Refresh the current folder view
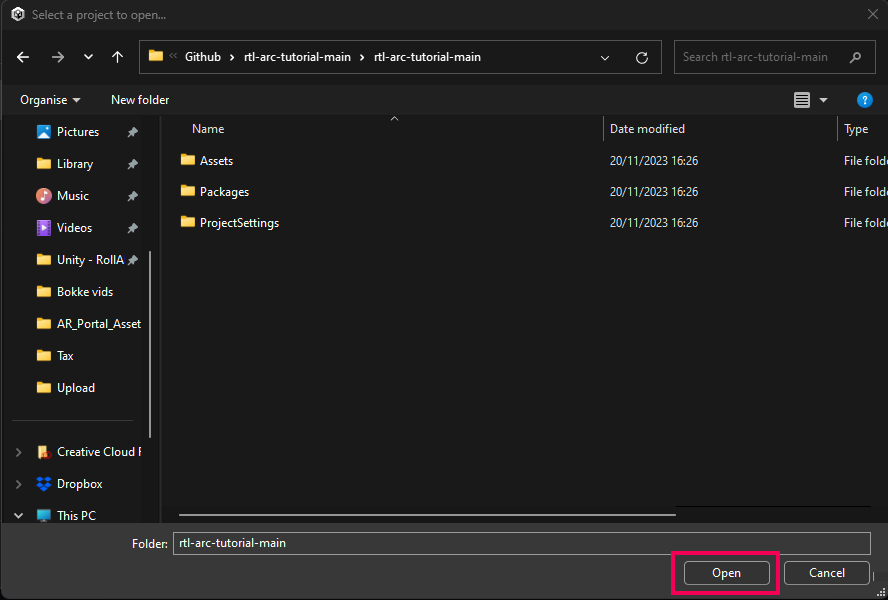 tap(641, 57)
